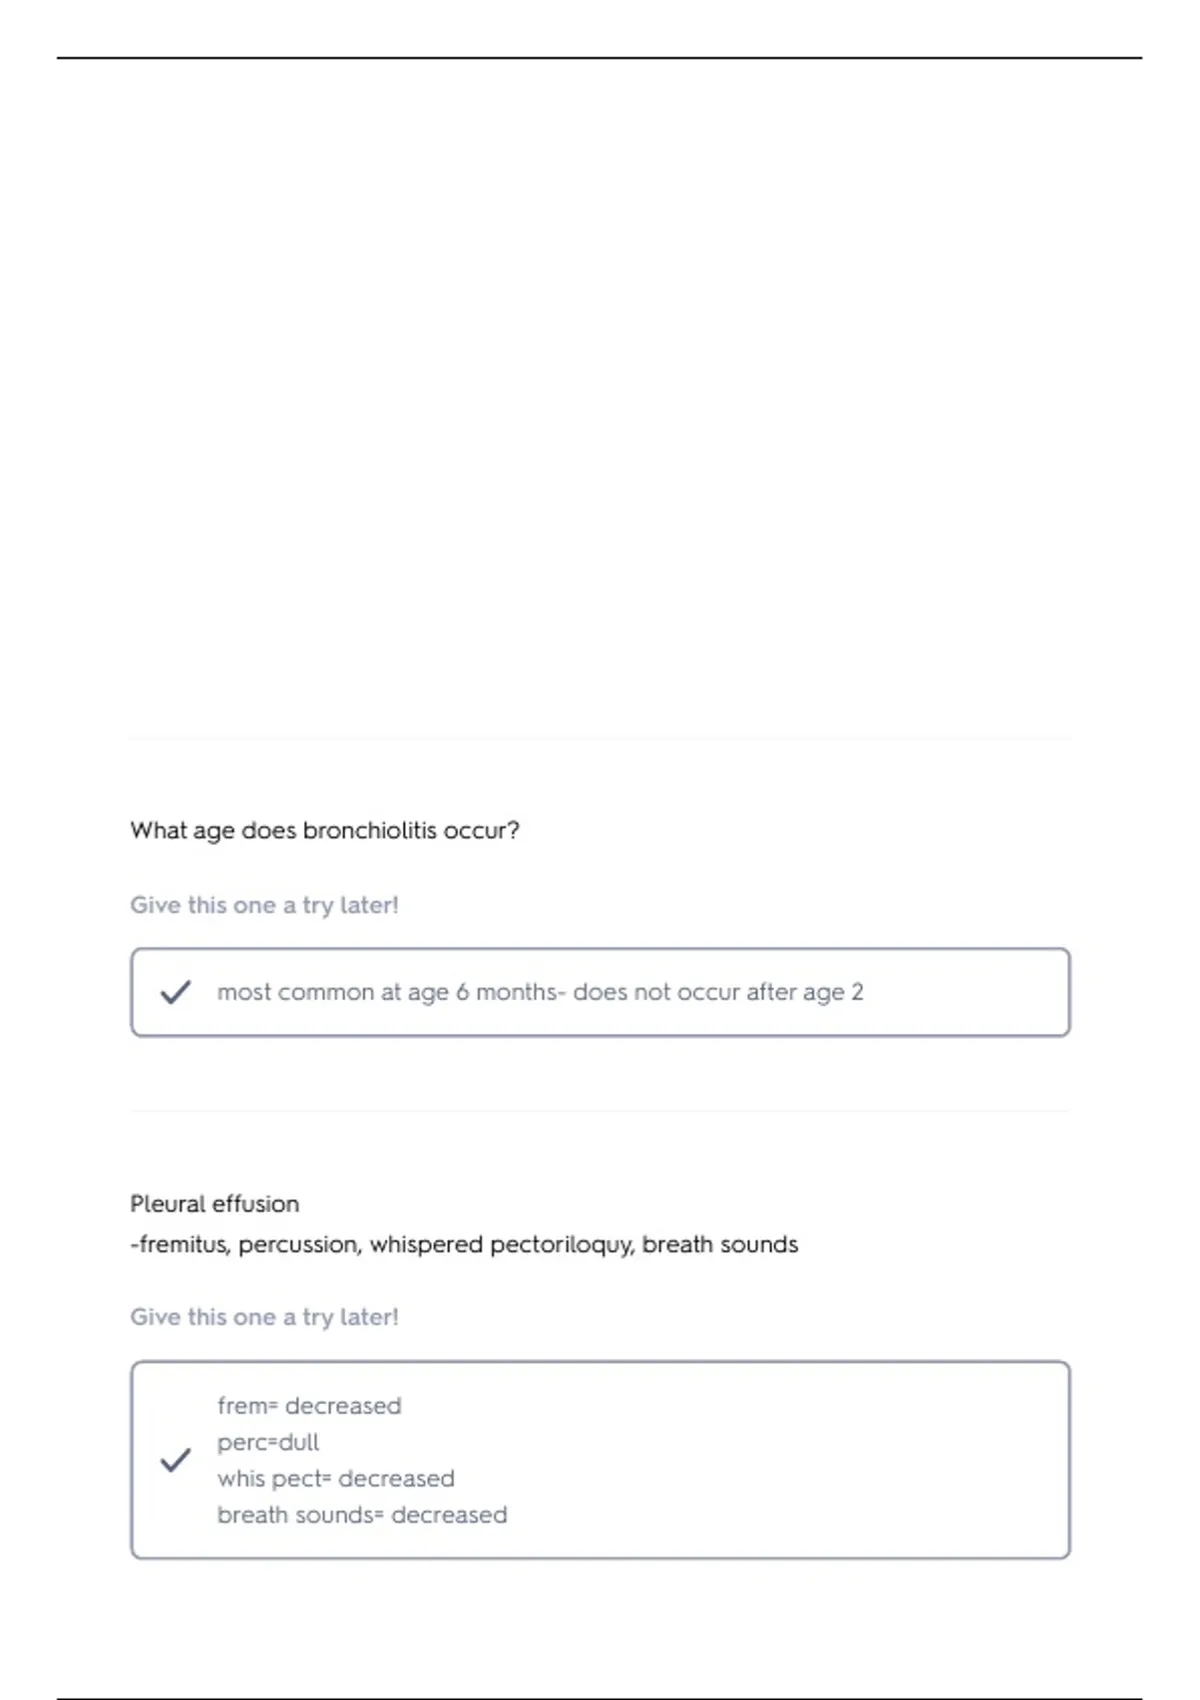This screenshot has width=1200, height=1700.
Task: Click the checkmark in the pleural effusion answer
Action: 175,1460
